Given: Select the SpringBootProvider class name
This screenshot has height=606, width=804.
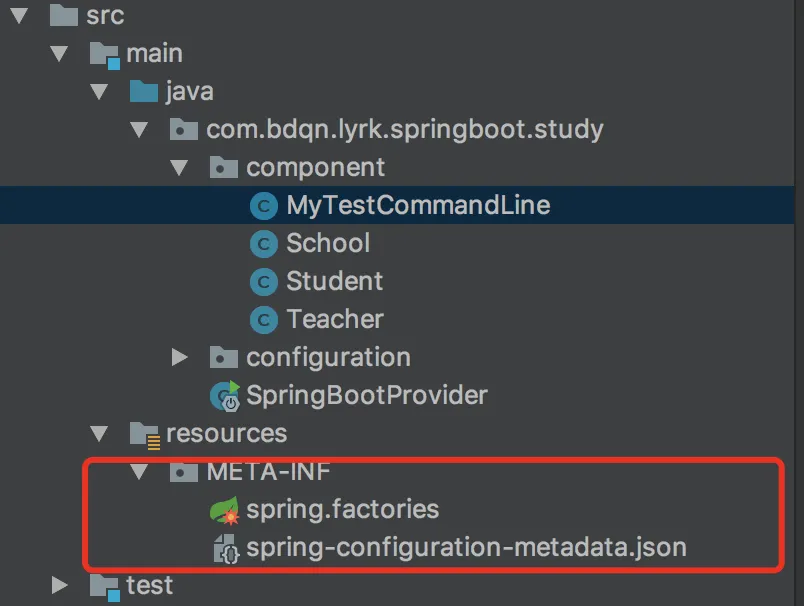Looking at the screenshot, I should [x=367, y=395].
